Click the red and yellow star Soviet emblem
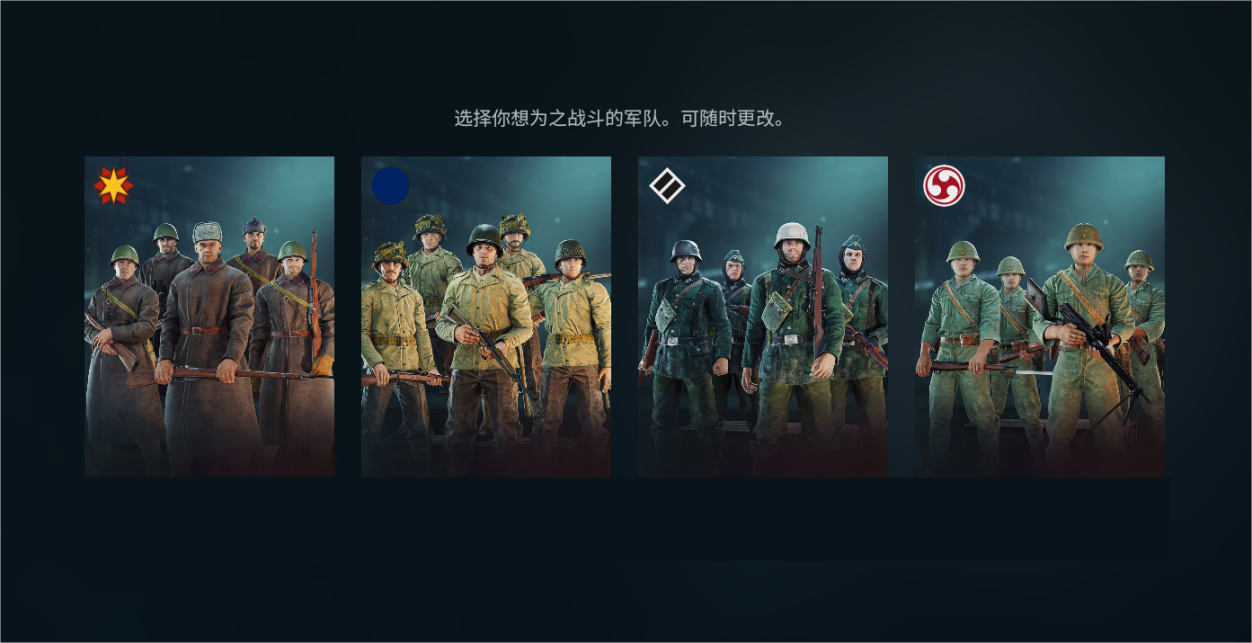 (x=113, y=186)
